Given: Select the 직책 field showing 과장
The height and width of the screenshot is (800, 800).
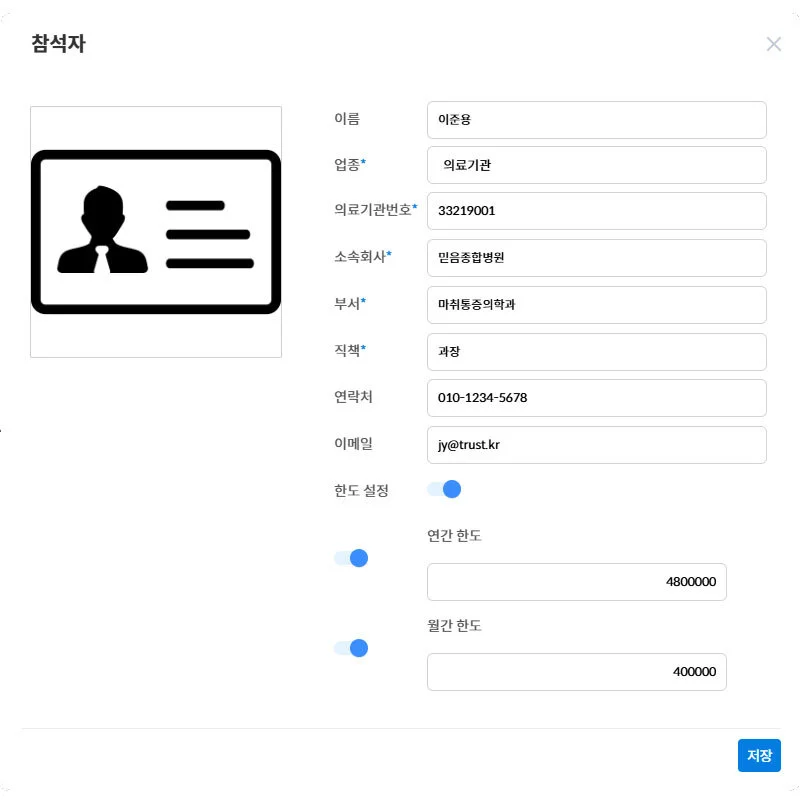Looking at the screenshot, I should click(597, 351).
